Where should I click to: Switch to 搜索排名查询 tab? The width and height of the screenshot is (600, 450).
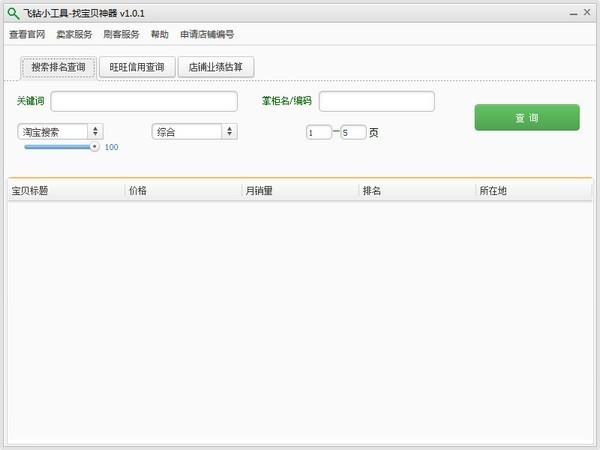click(x=59, y=67)
